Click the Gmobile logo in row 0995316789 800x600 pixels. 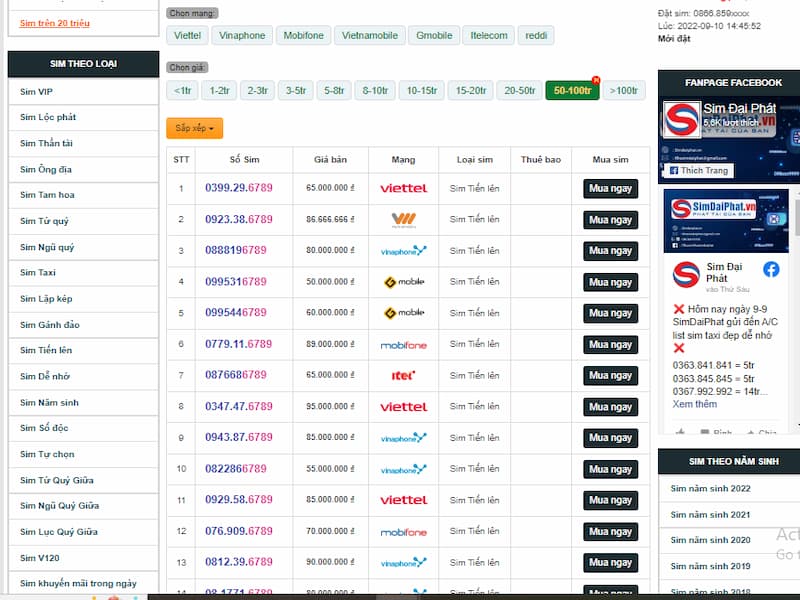pos(404,282)
